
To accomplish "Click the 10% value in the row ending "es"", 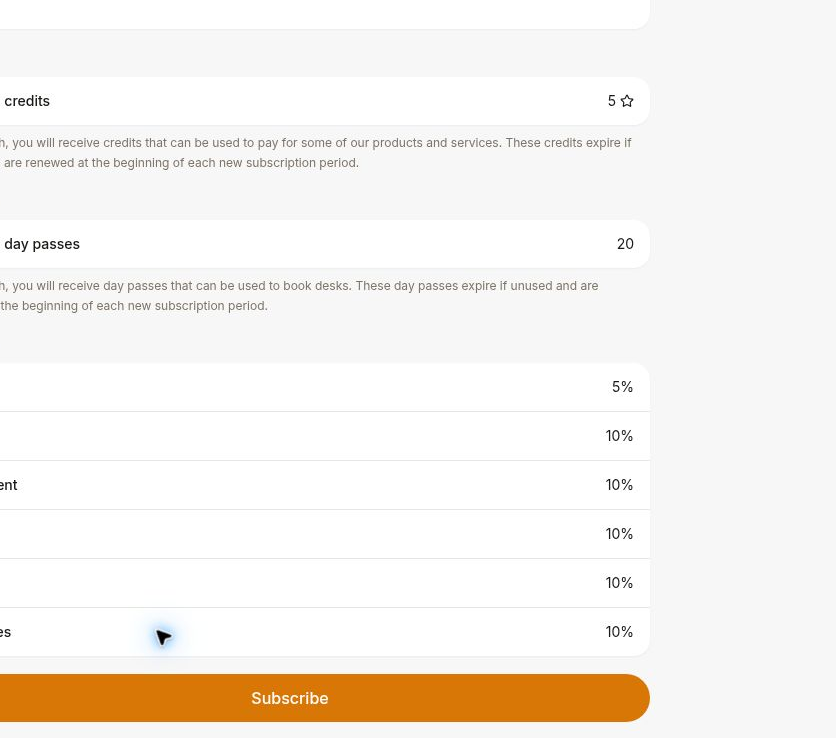I will [619, 632].
